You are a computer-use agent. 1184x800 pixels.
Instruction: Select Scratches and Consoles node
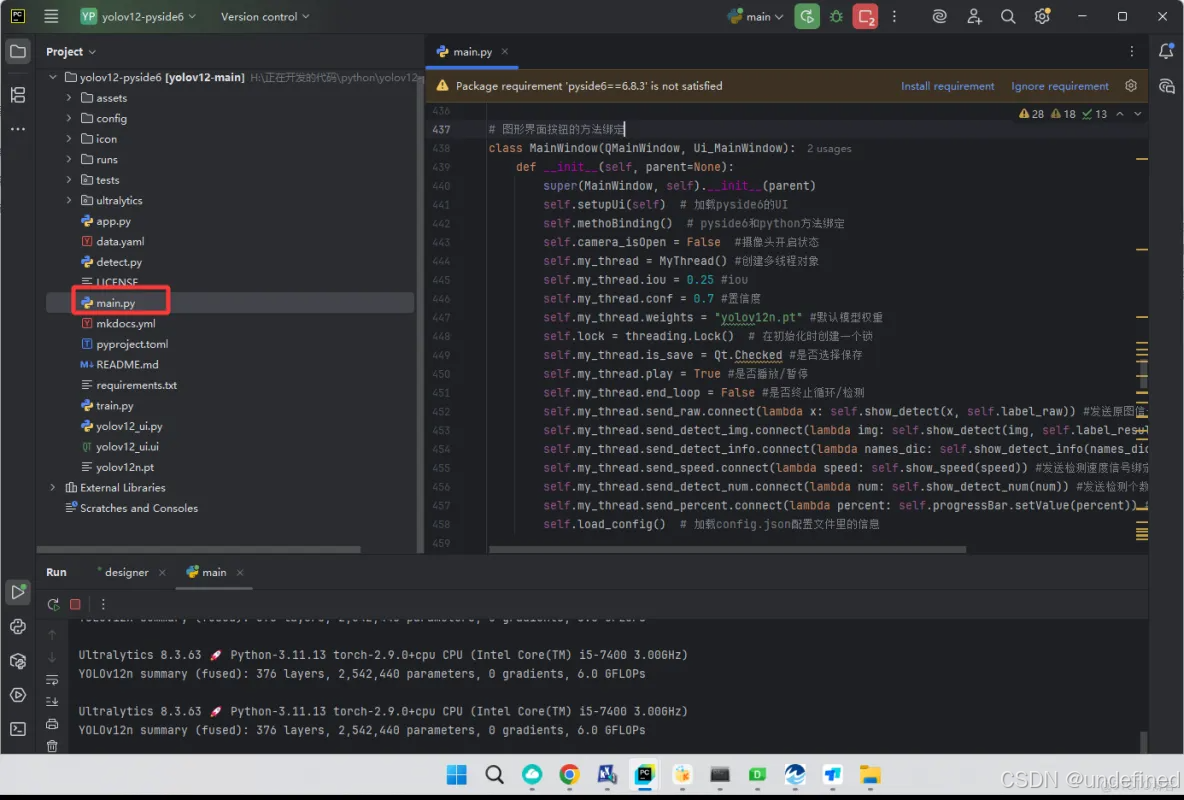pos(138,508)
